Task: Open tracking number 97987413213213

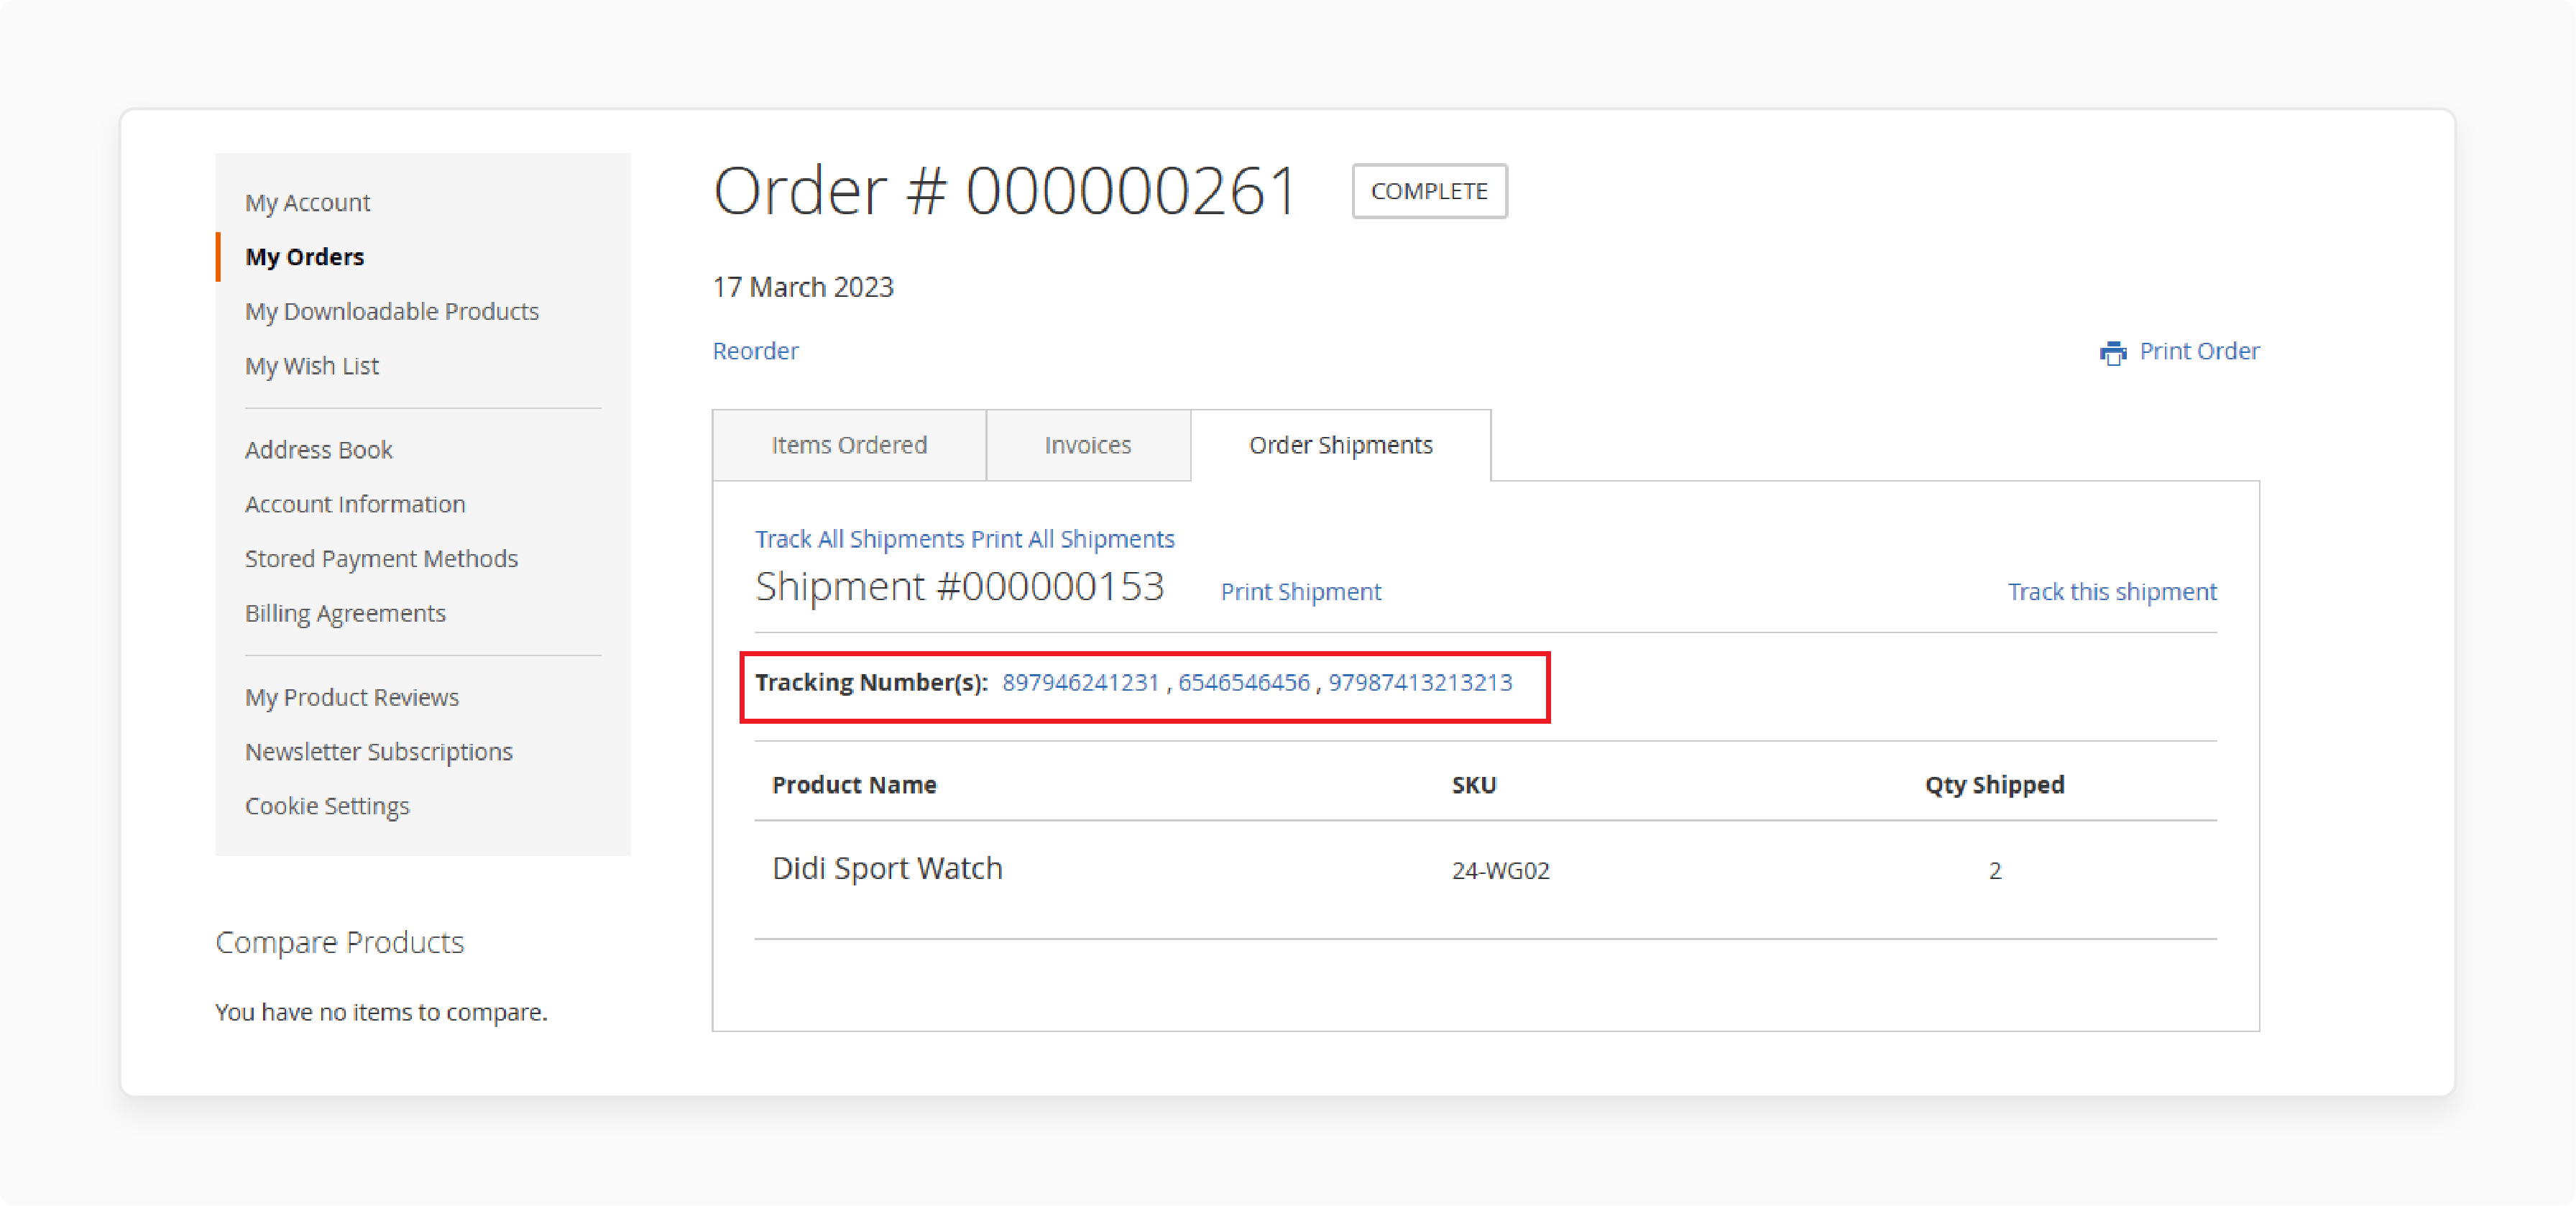Action: [1420, 683]
